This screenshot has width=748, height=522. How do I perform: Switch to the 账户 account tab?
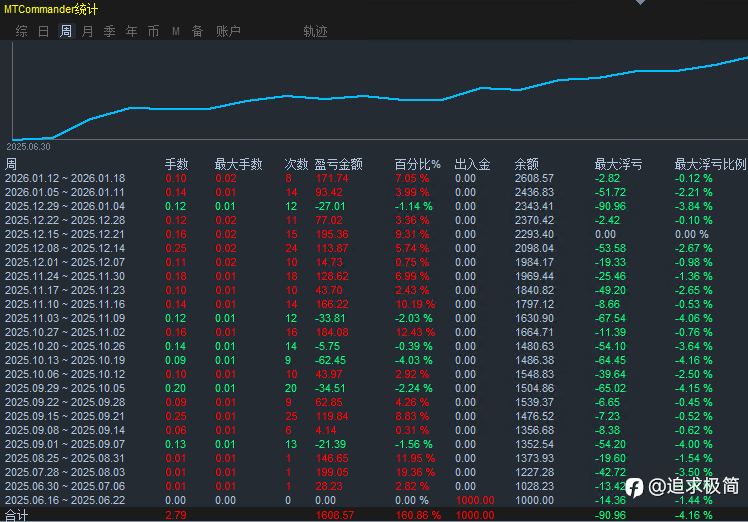click(228, 31)
